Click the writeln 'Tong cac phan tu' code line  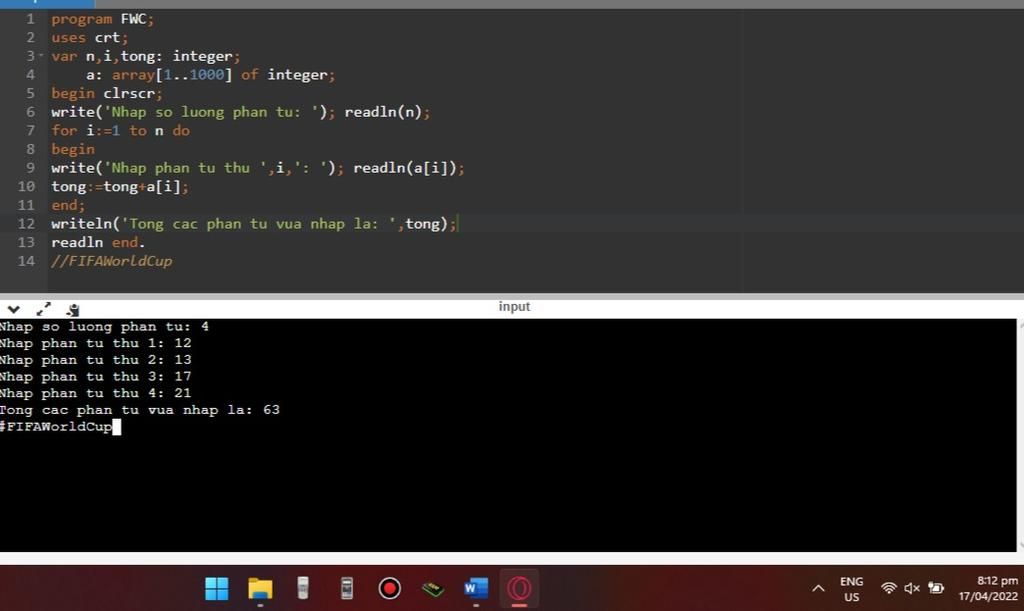pyautogui.click(x=254, y=224)
